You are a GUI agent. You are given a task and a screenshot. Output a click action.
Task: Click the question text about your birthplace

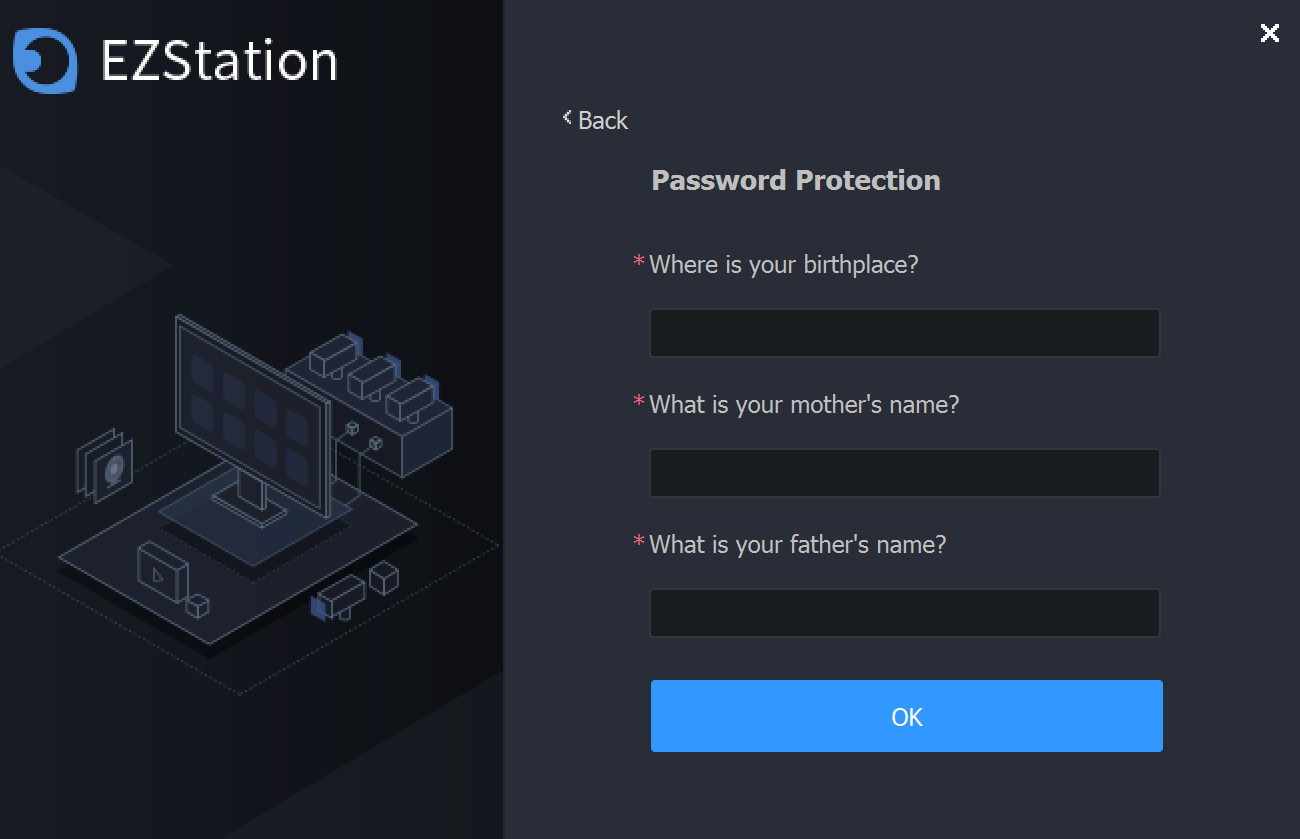(784, 264)
